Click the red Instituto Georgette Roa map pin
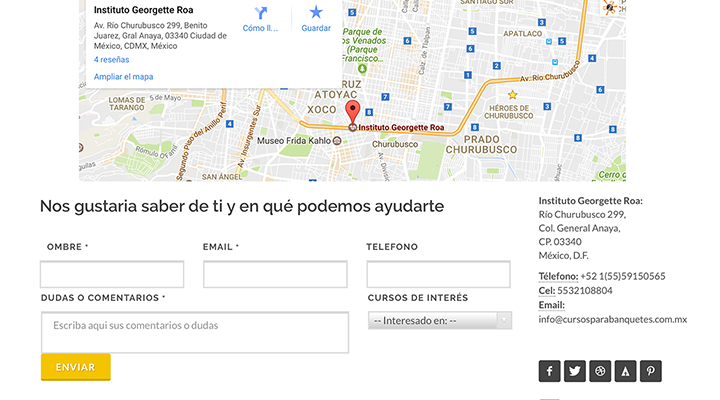720x400 pixels. 351,112
